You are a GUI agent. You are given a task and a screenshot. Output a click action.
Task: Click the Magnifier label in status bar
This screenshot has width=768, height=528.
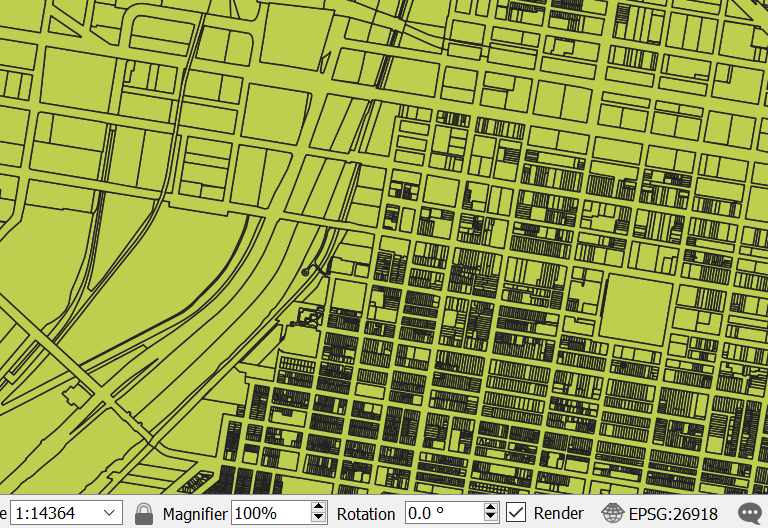coord(194,513)
